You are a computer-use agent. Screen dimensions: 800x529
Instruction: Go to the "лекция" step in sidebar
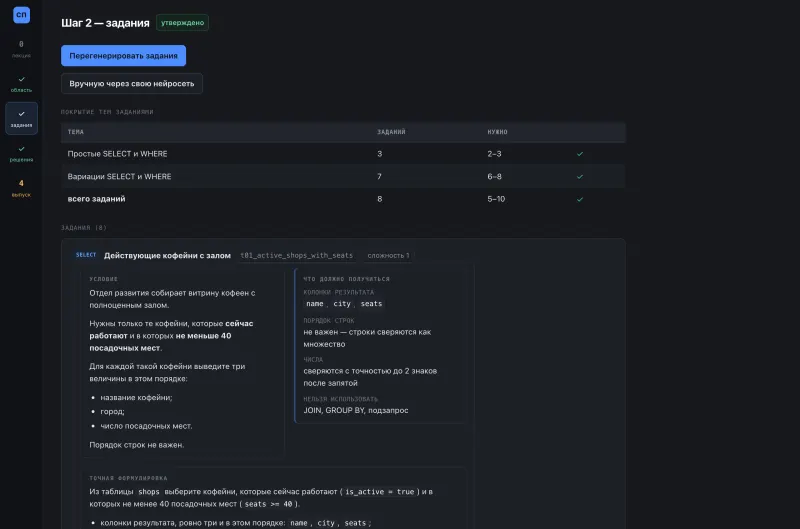[x=21, y=49]
